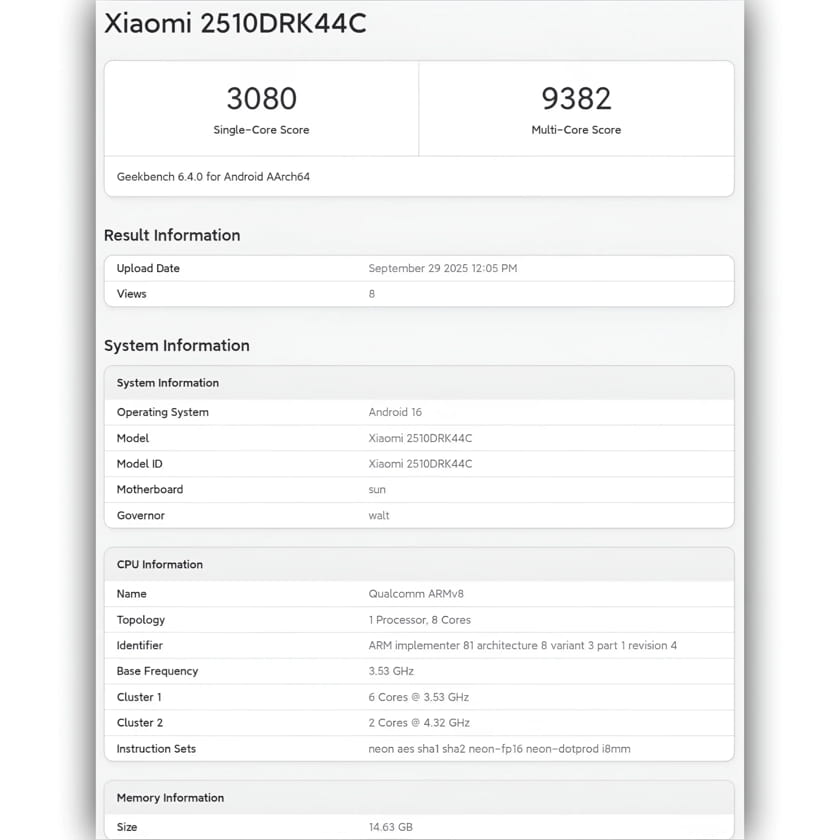Click the System Information section heading
This screenshot has width=840, height=840.
pyautogui.click(x=177, y=345)
